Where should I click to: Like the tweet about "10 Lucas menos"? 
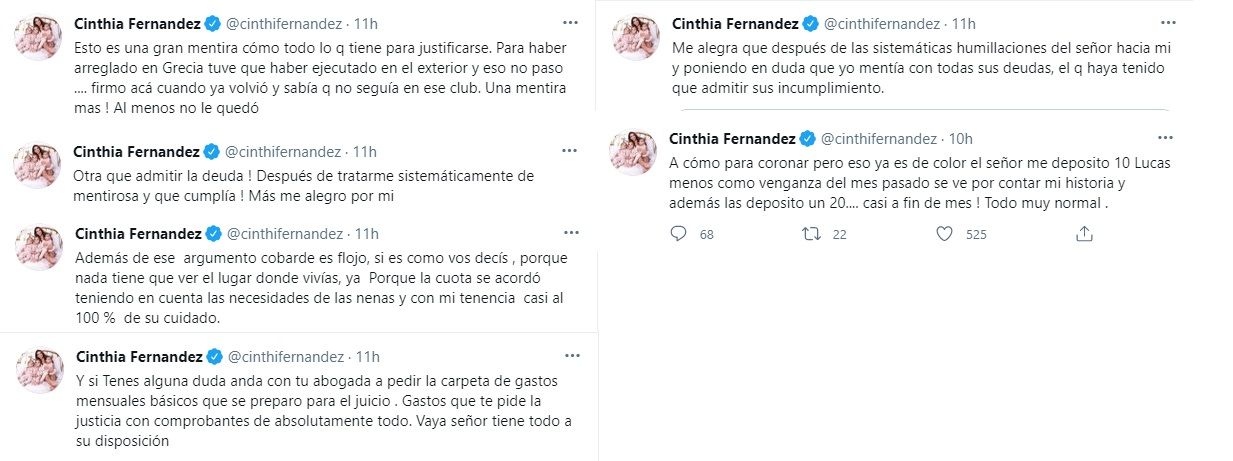point(945,234)
